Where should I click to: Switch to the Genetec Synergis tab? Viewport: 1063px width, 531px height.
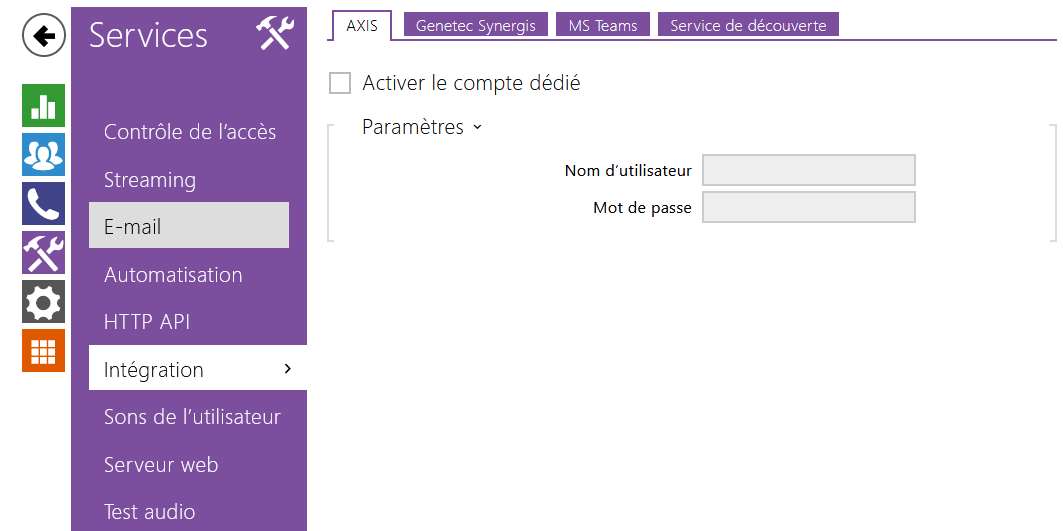coord(475,26)
